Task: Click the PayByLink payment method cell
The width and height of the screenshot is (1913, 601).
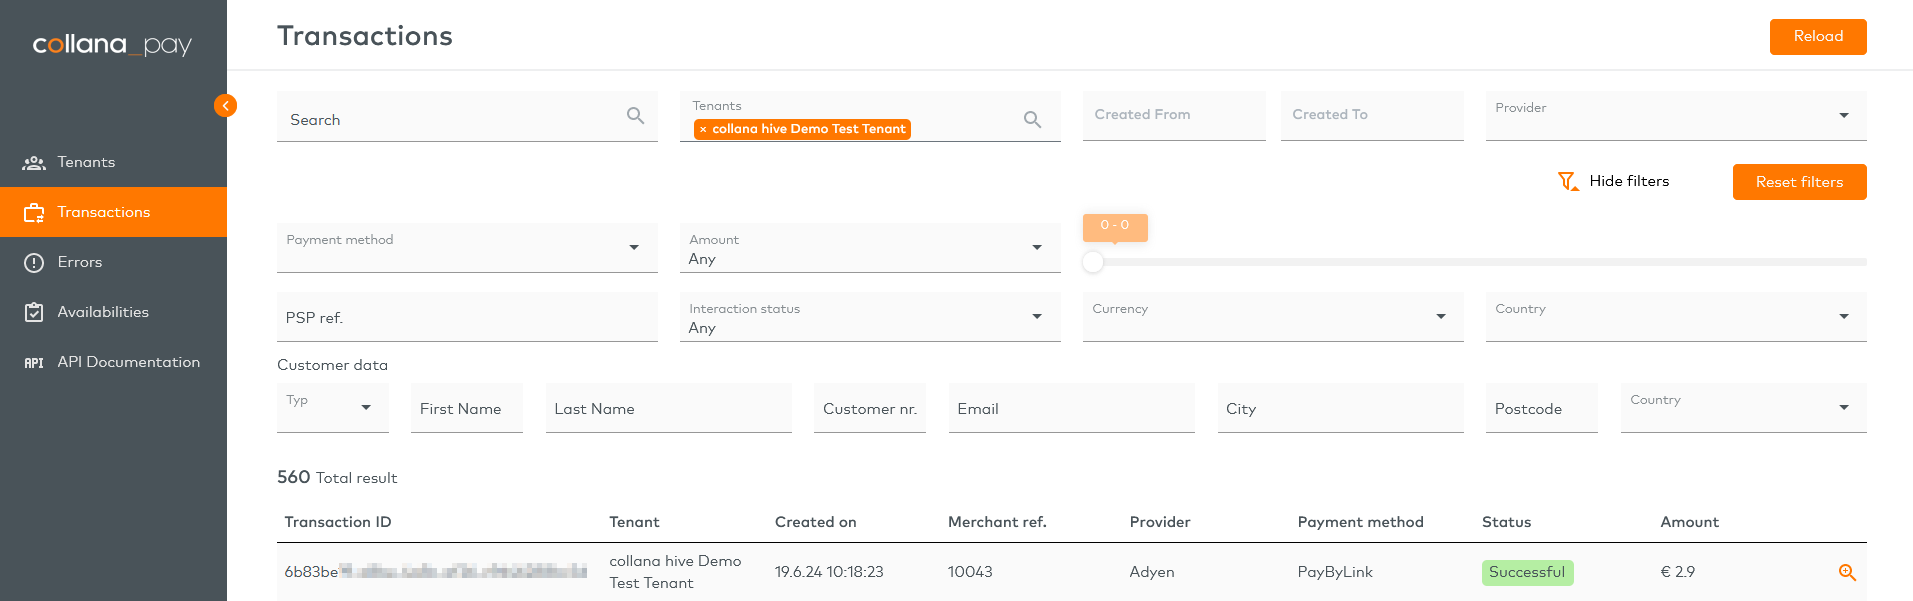Action: (x=1335, y=572)
